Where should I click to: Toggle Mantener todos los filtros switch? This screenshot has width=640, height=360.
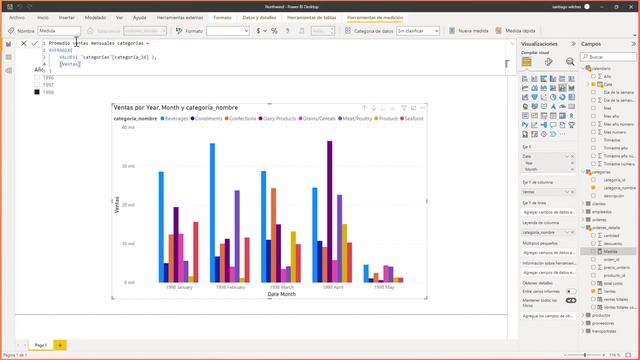(571, 300)
